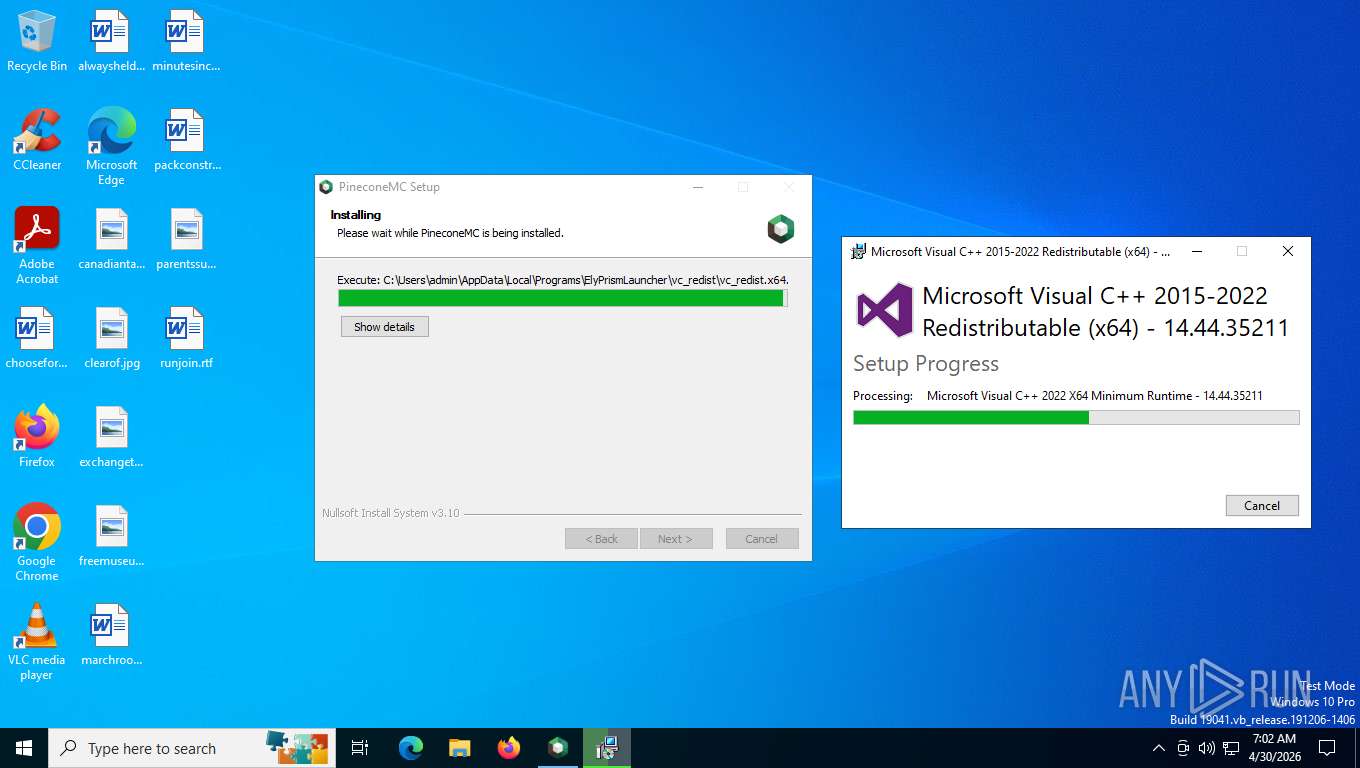Viewport: 1360px width, 768px height.
Task: Click the Execute path text in PineconeMC Setup
Action: 563,280
